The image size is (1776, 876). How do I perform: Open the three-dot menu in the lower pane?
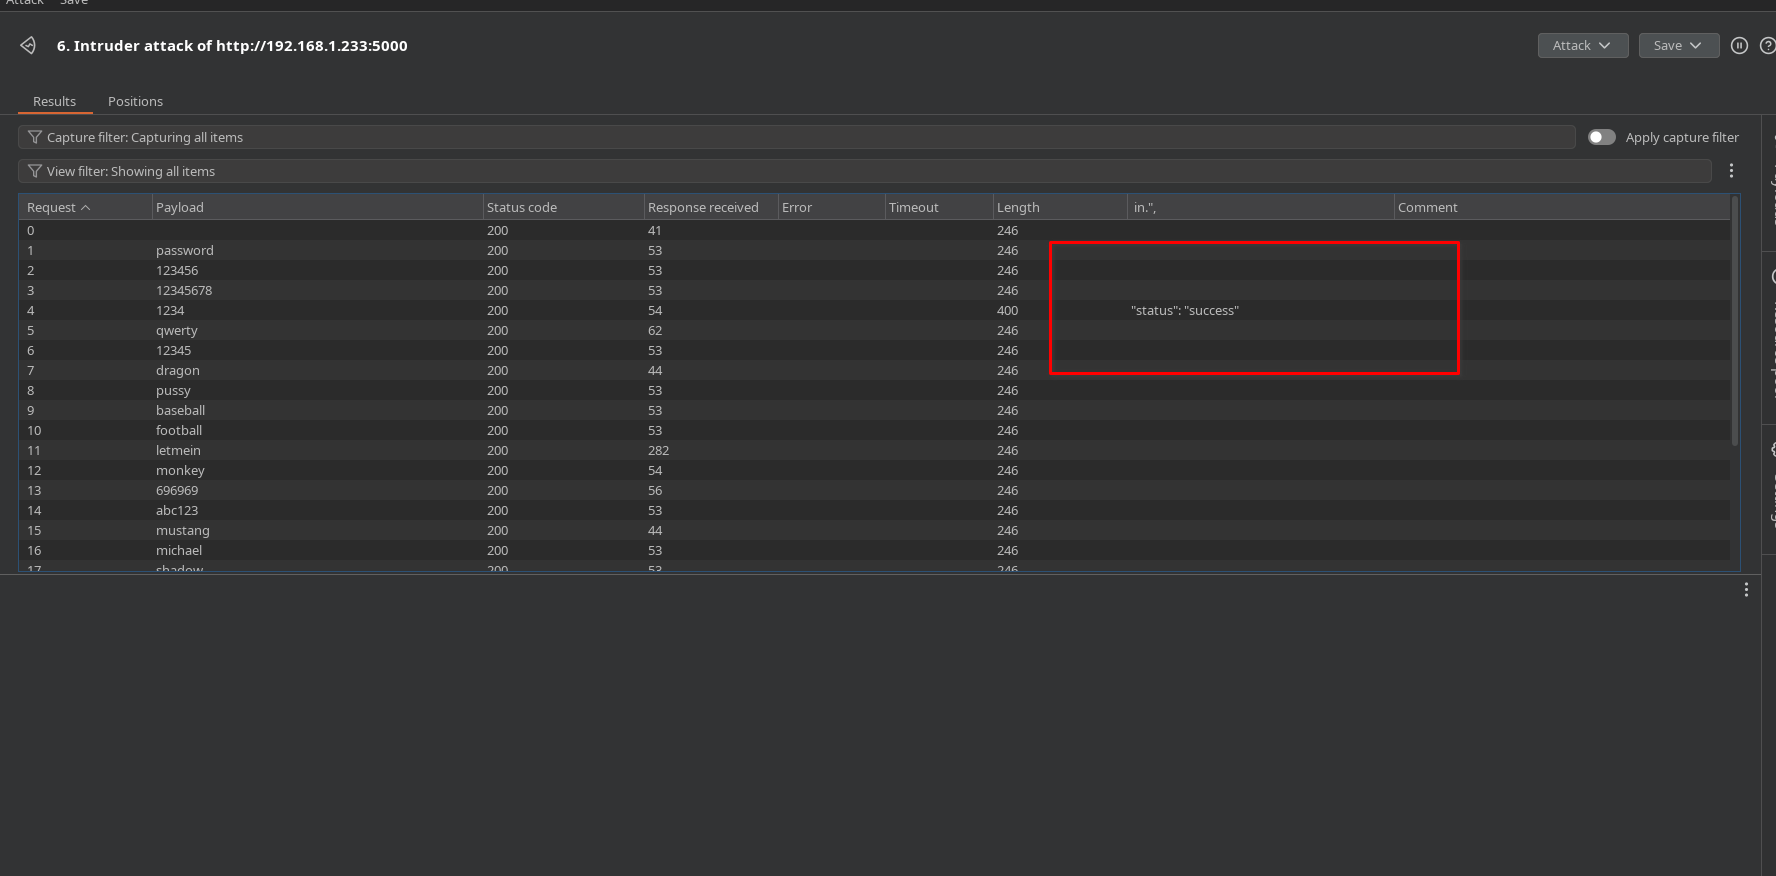(x=1746, y=590)
